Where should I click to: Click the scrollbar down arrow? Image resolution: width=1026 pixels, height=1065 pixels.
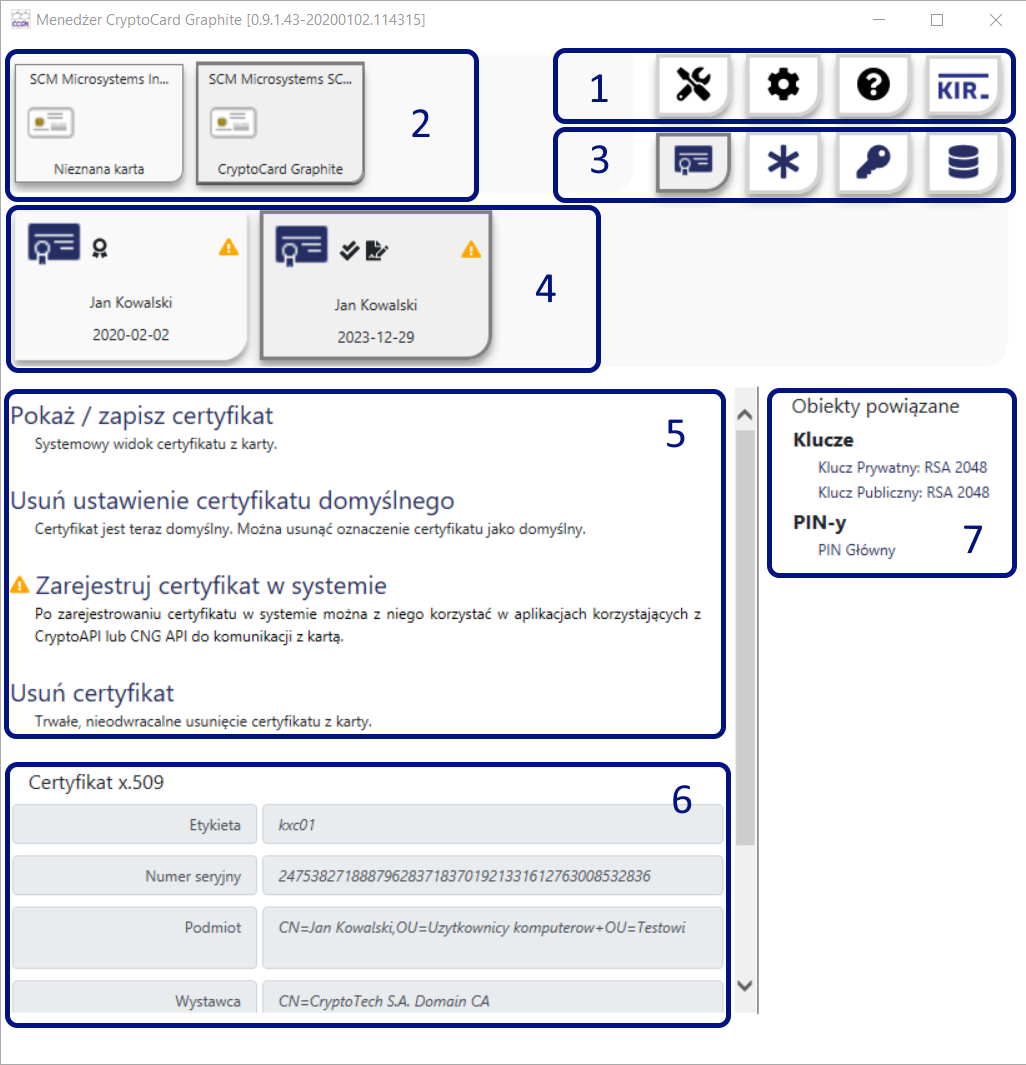coord(744,985)
